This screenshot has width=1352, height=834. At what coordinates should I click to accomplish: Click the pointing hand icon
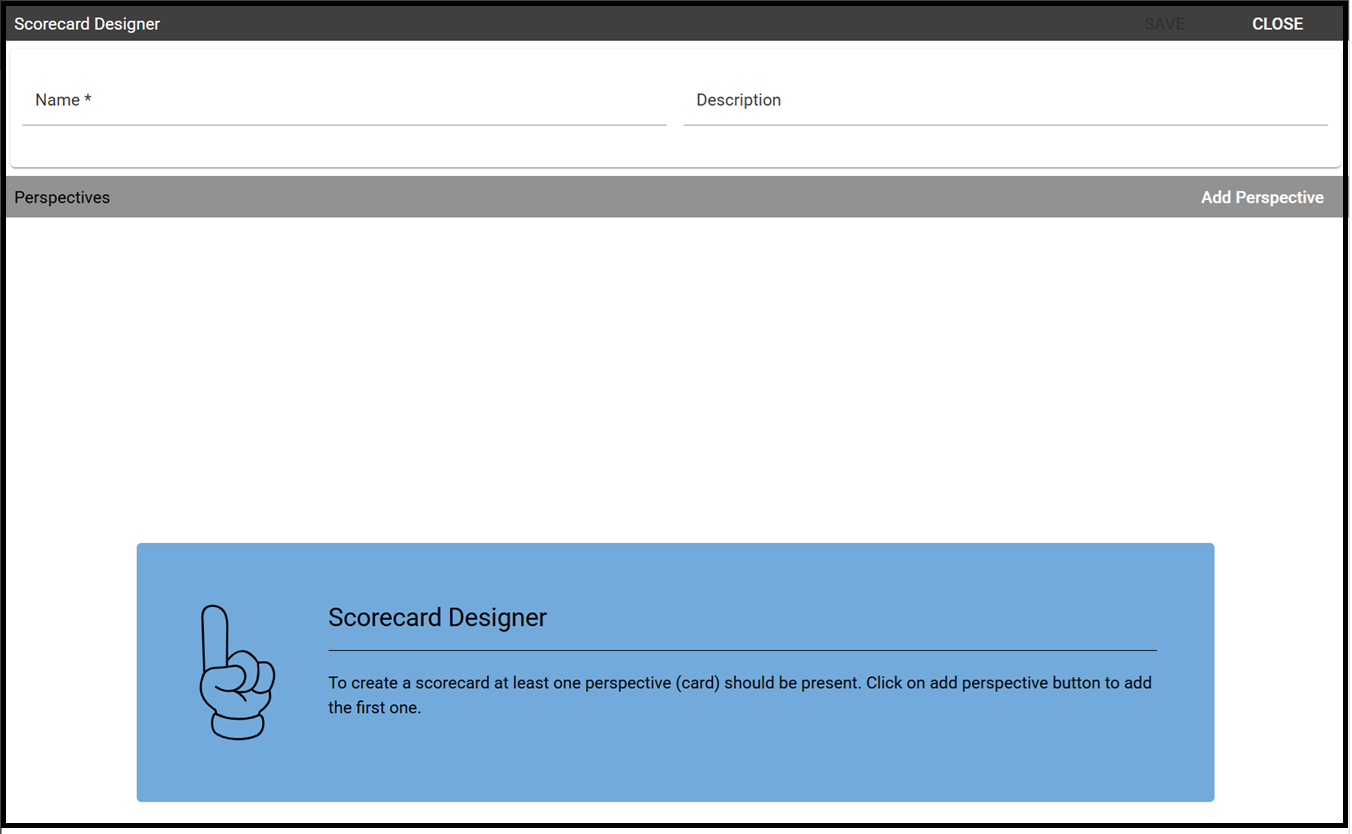click(237, 673)
